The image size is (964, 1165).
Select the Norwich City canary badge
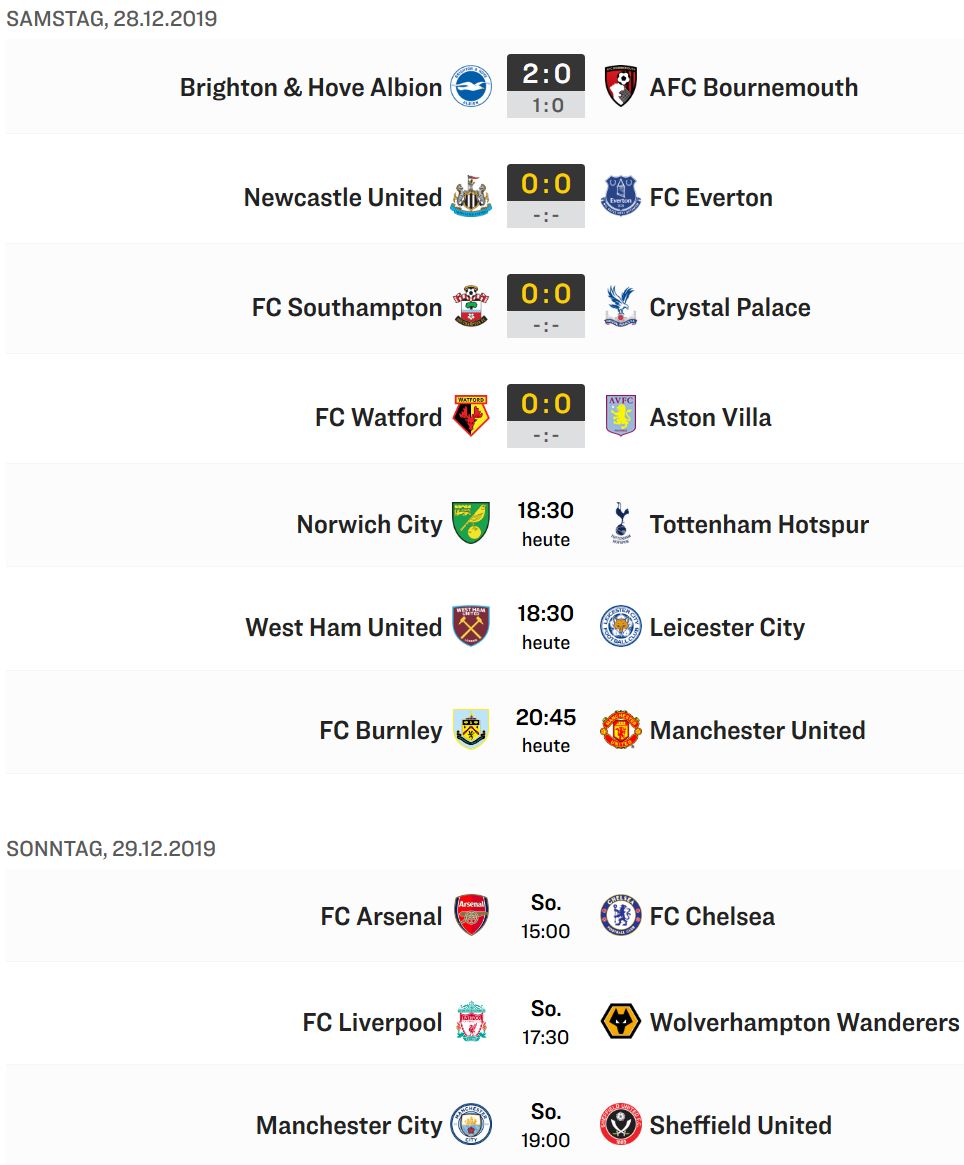tap(471, 523)
